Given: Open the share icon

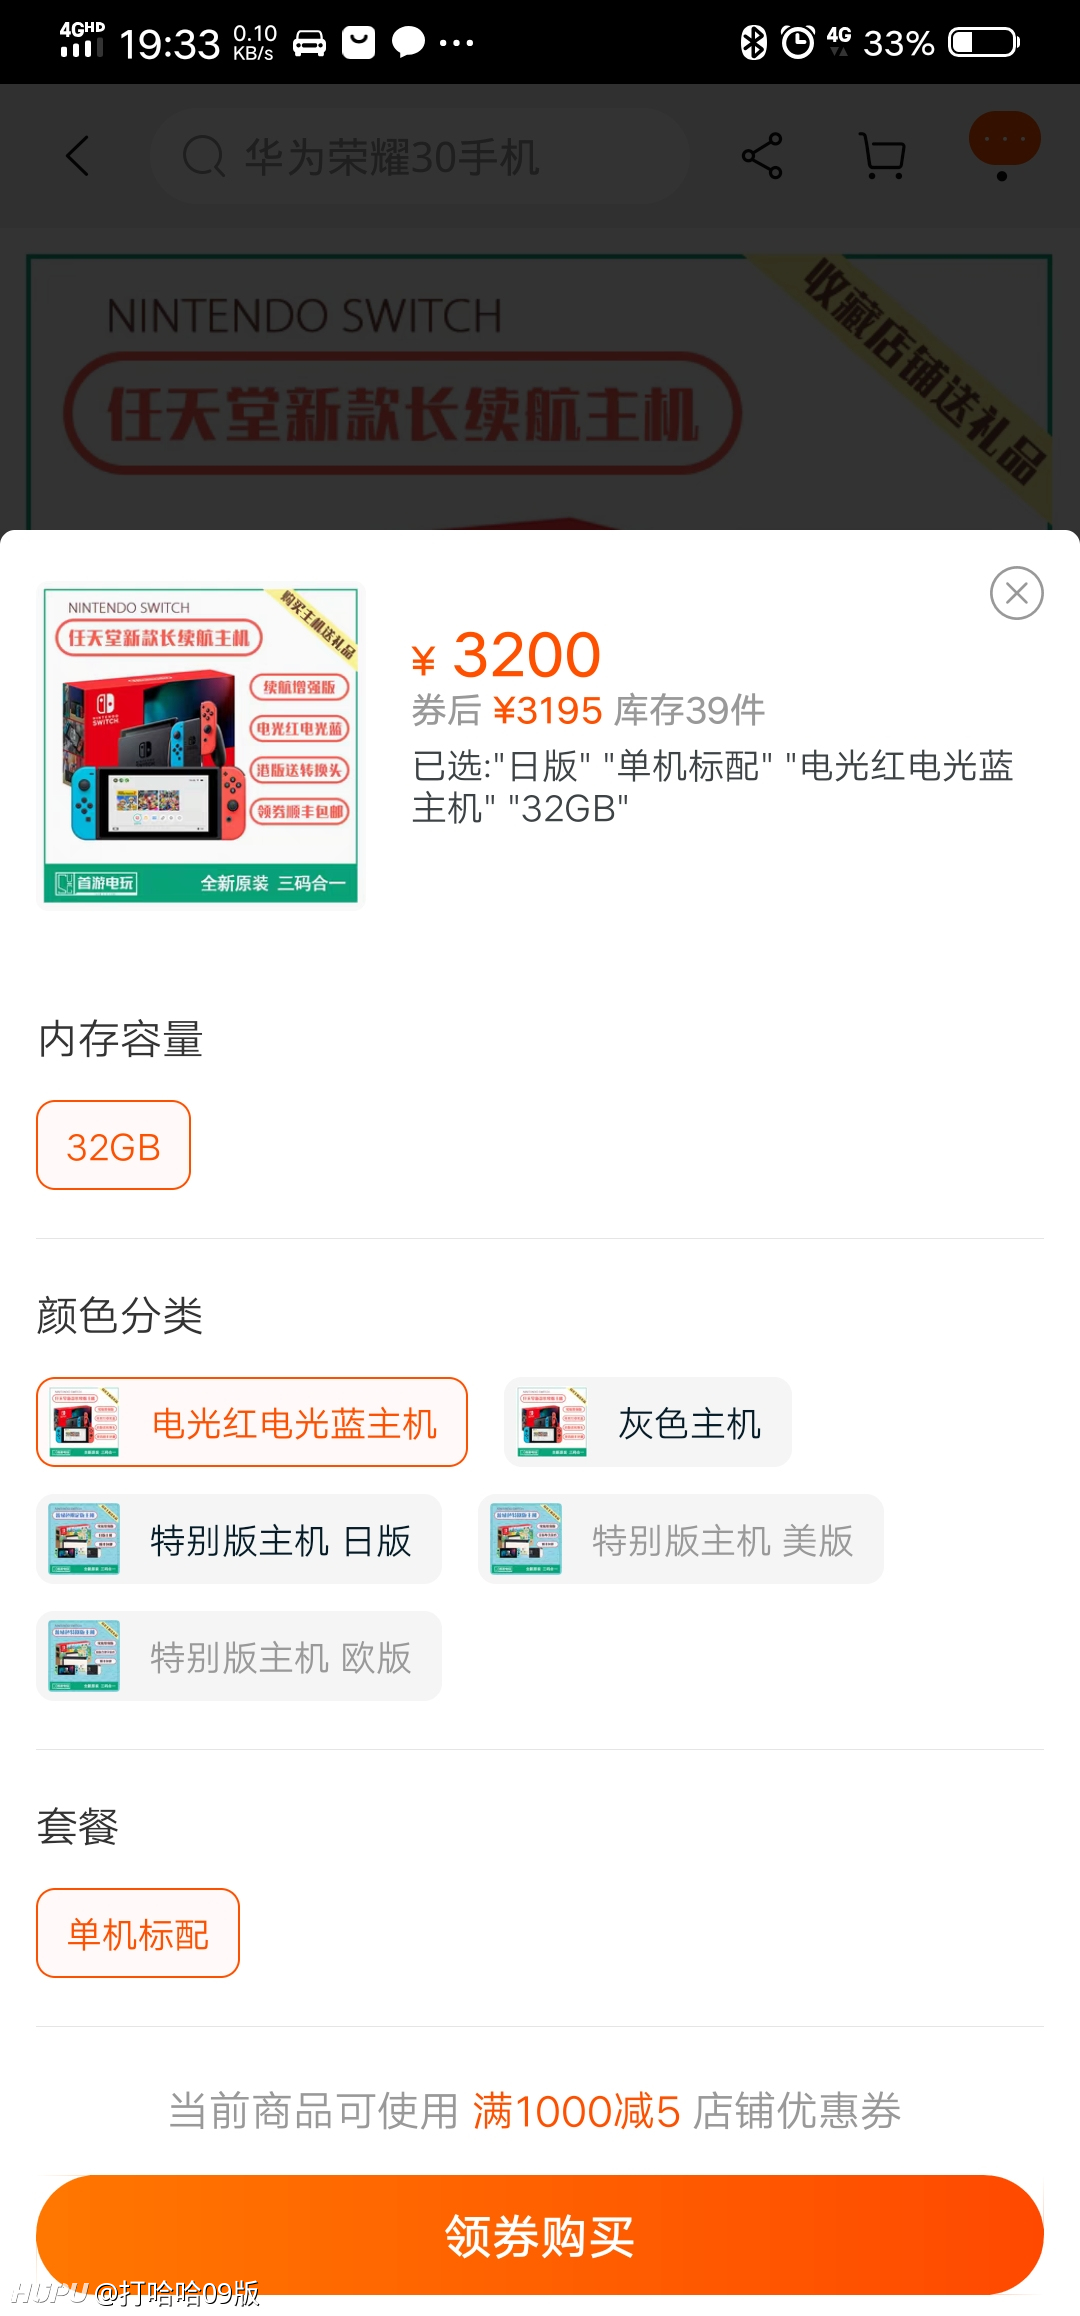Looking at the screenshot, I should (762, 156).
